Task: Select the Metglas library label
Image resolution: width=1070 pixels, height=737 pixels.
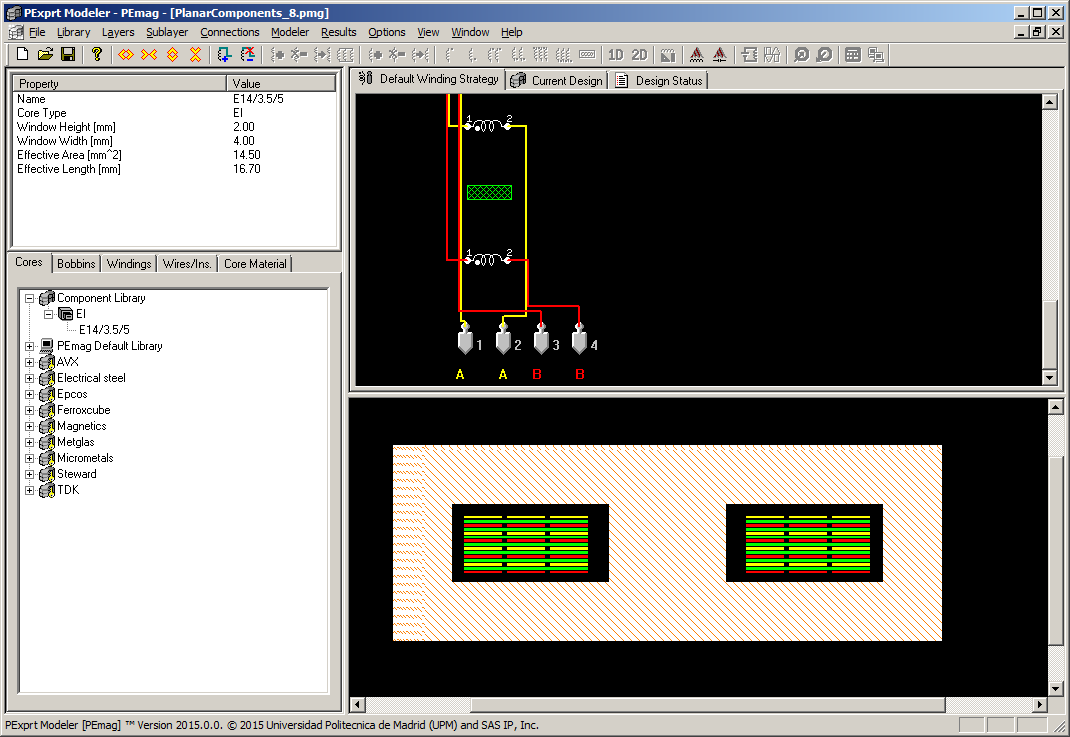Action: [76, 442]
